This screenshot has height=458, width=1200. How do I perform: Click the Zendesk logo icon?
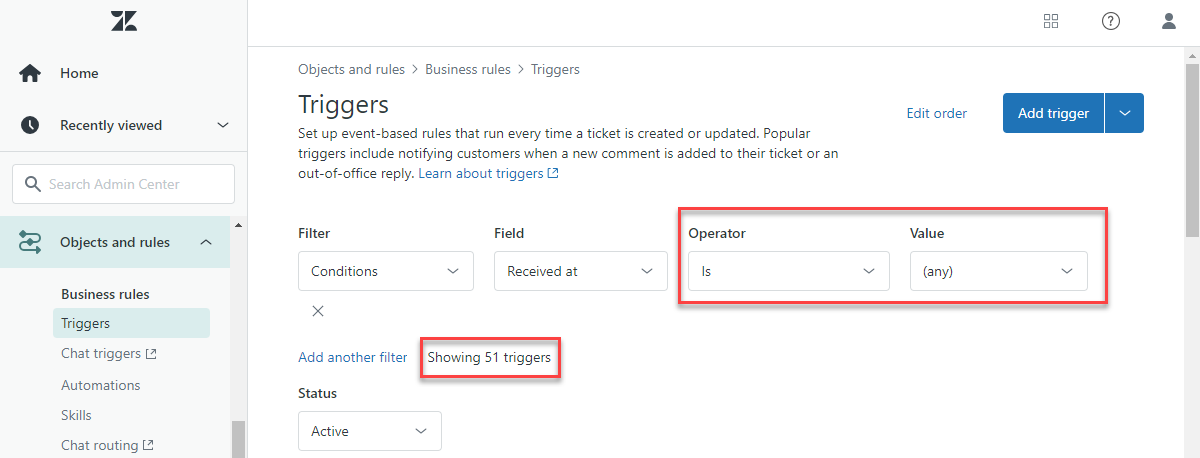click(124, 21)
